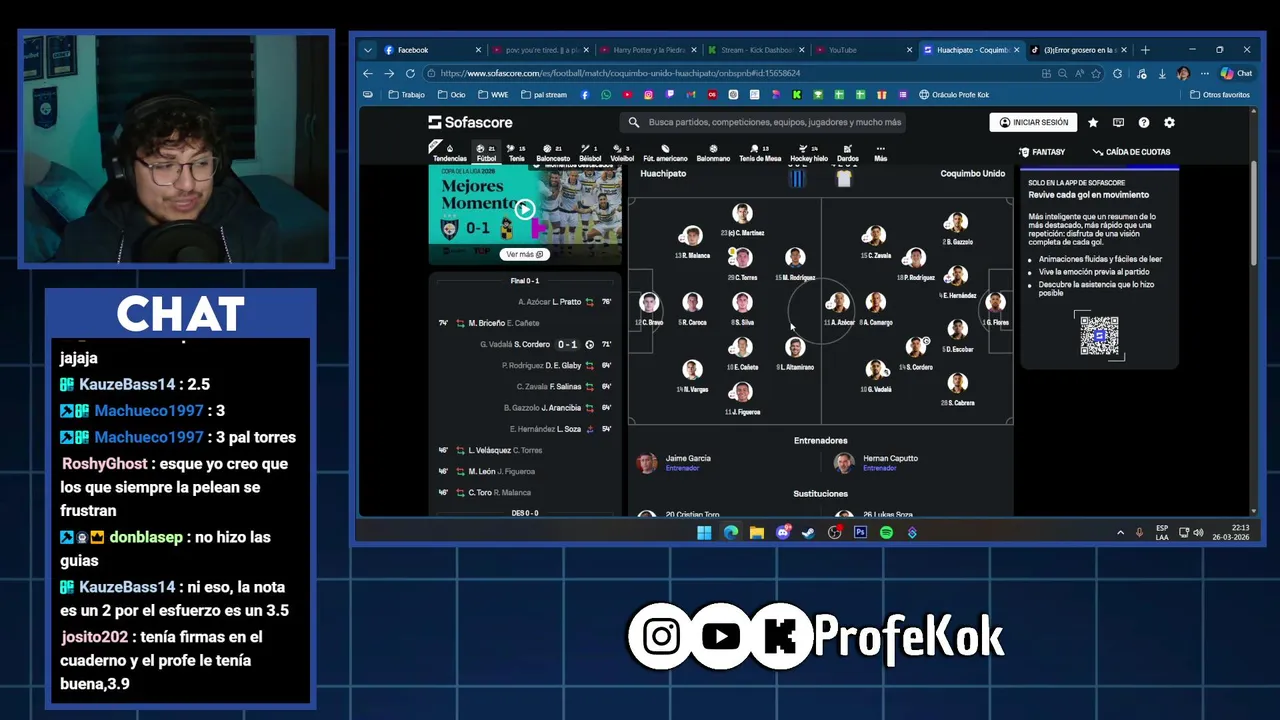Open the Windows Start button
The height and width of the screenshot is (720, 1280).
pyautogui.click(x=704, y=533)
